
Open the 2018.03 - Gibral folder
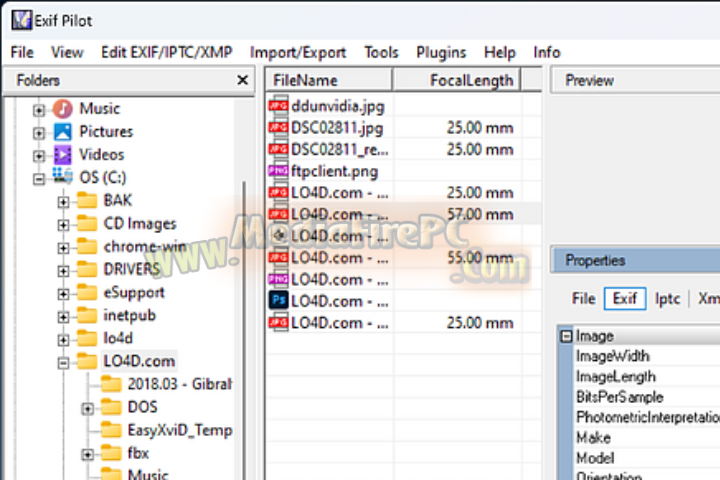pyautogui.click(x=180, y=384)
